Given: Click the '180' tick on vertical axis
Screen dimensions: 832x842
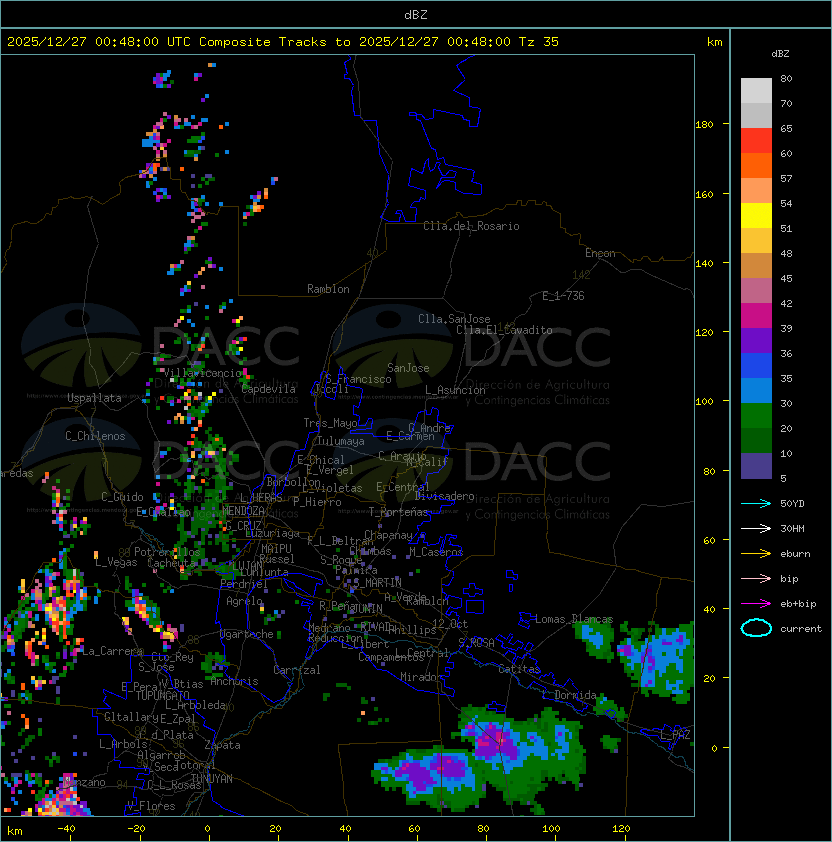Looking at the screenshot, I should (704, 125).
